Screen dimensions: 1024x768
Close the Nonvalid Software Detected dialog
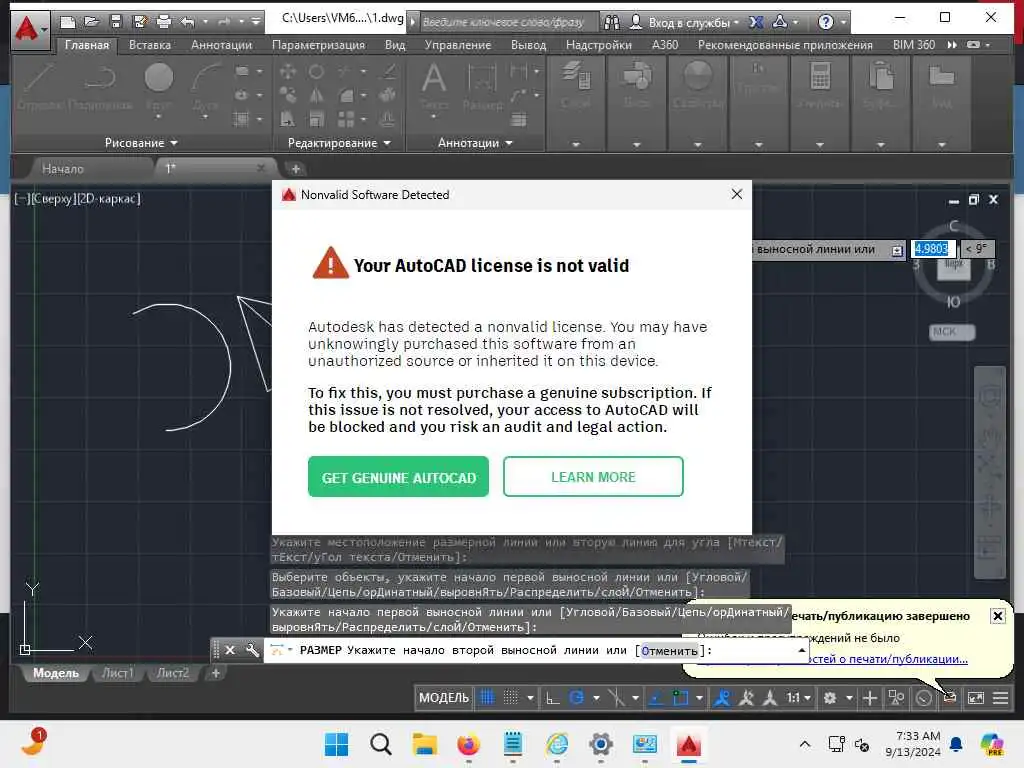tap(737, 195)
